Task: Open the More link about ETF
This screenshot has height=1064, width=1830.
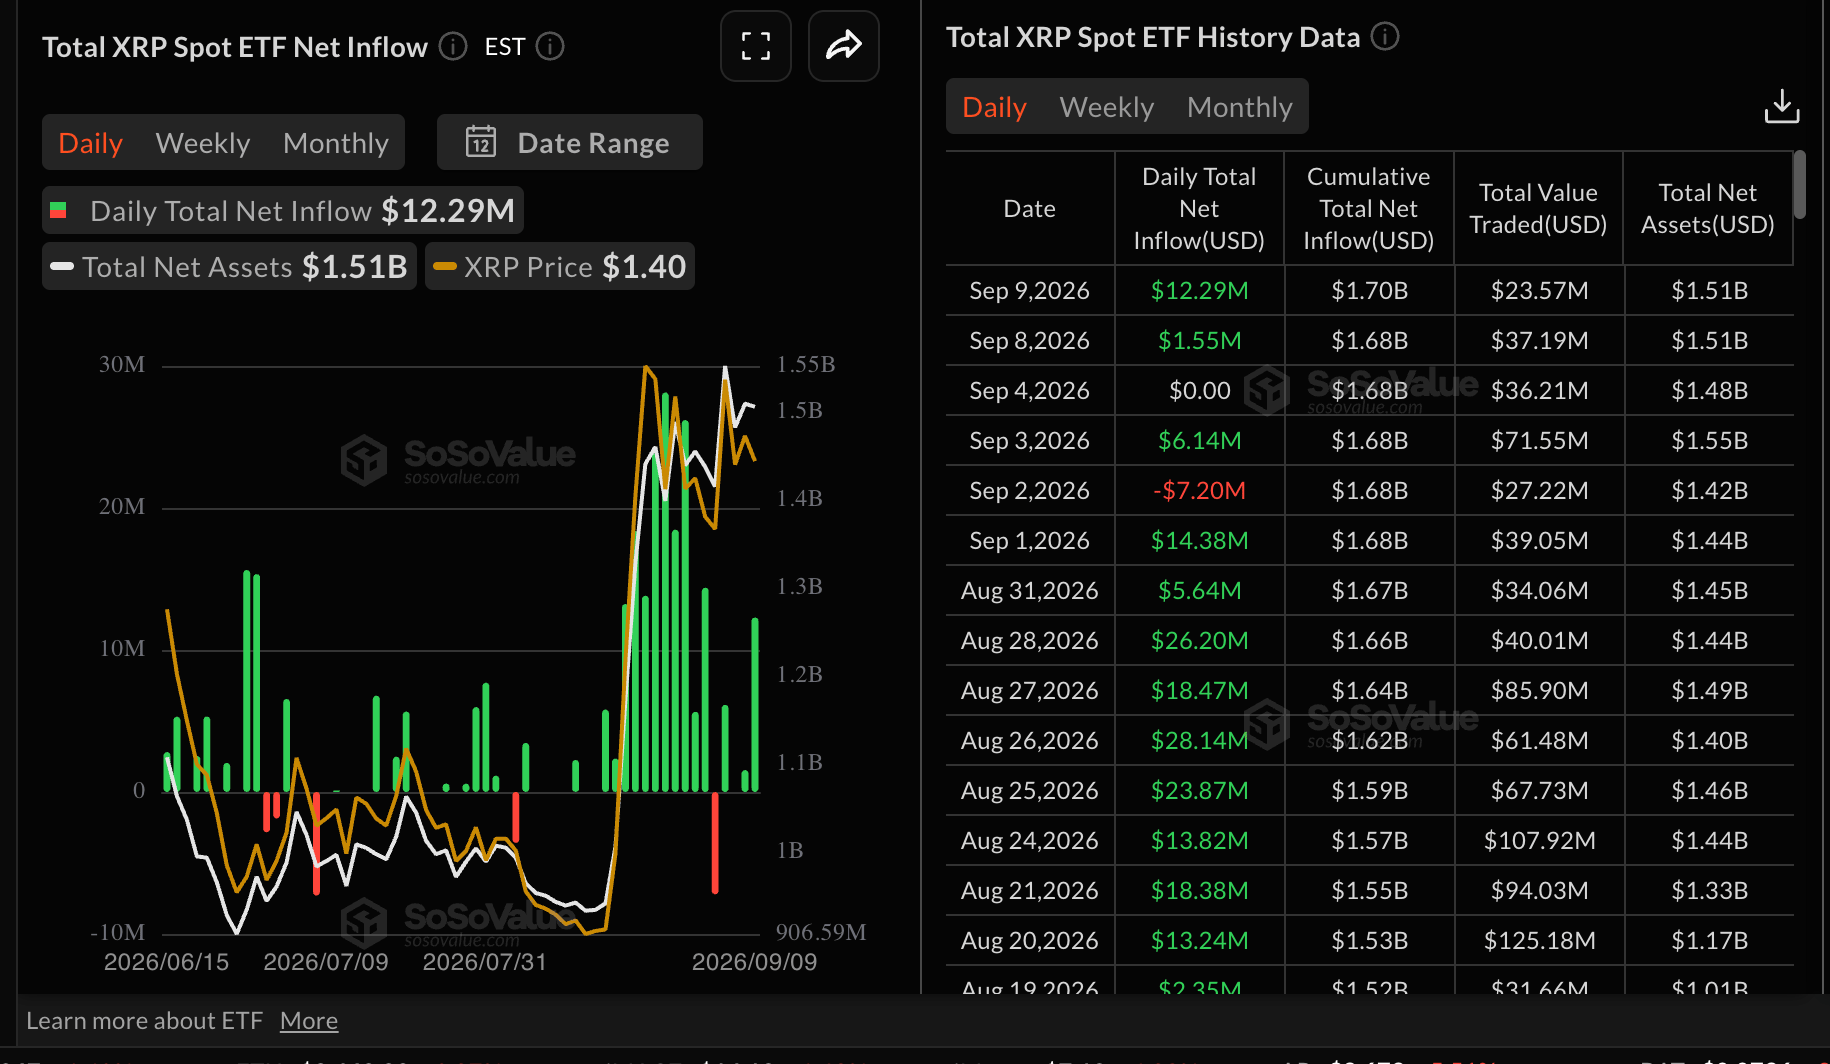Action: (x=309, y=1021)
